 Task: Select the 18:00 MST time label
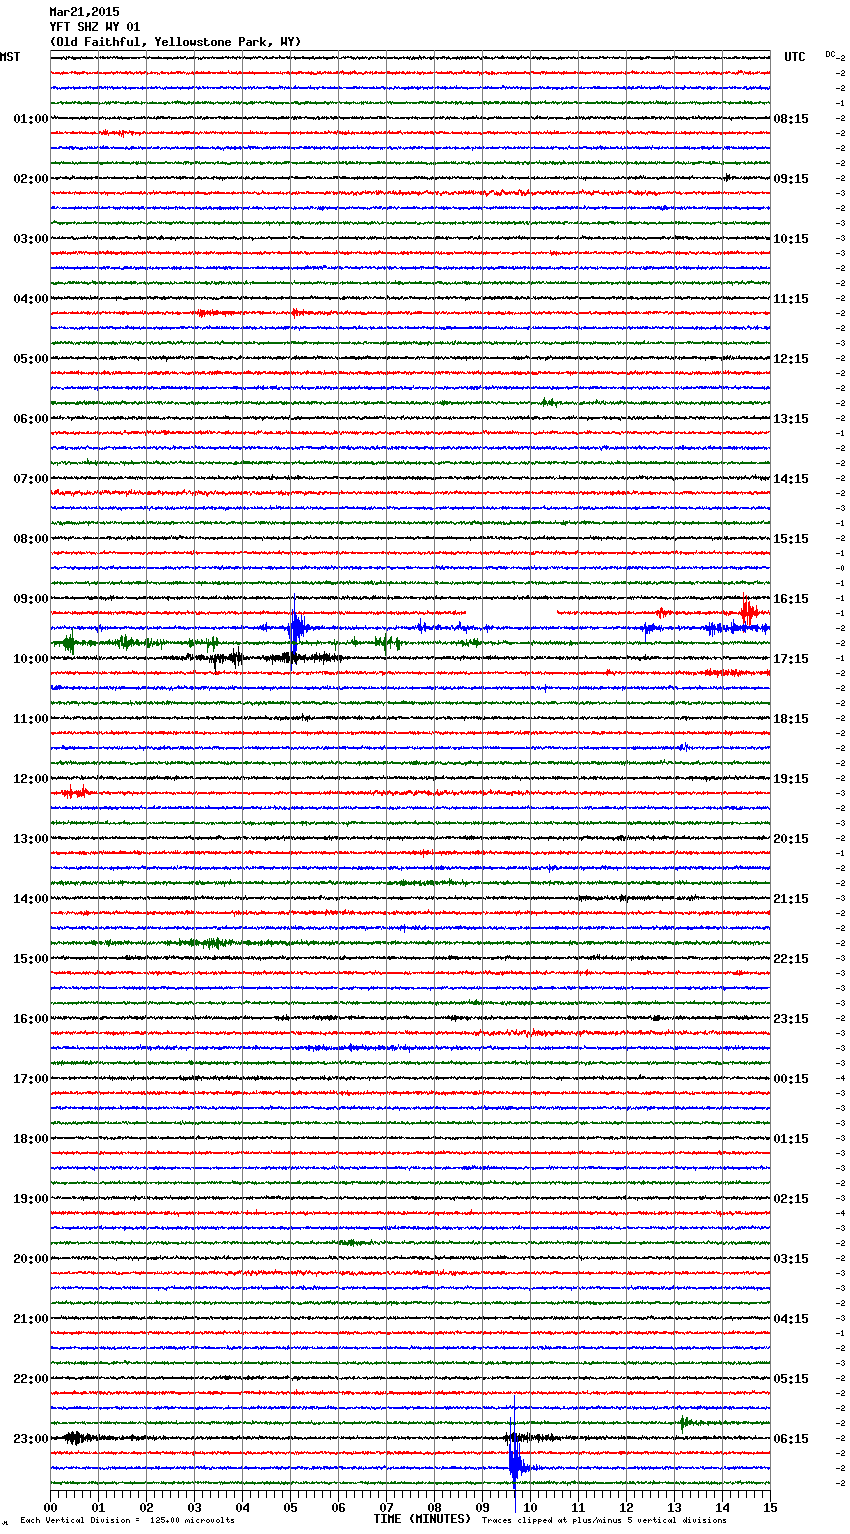31,1139
